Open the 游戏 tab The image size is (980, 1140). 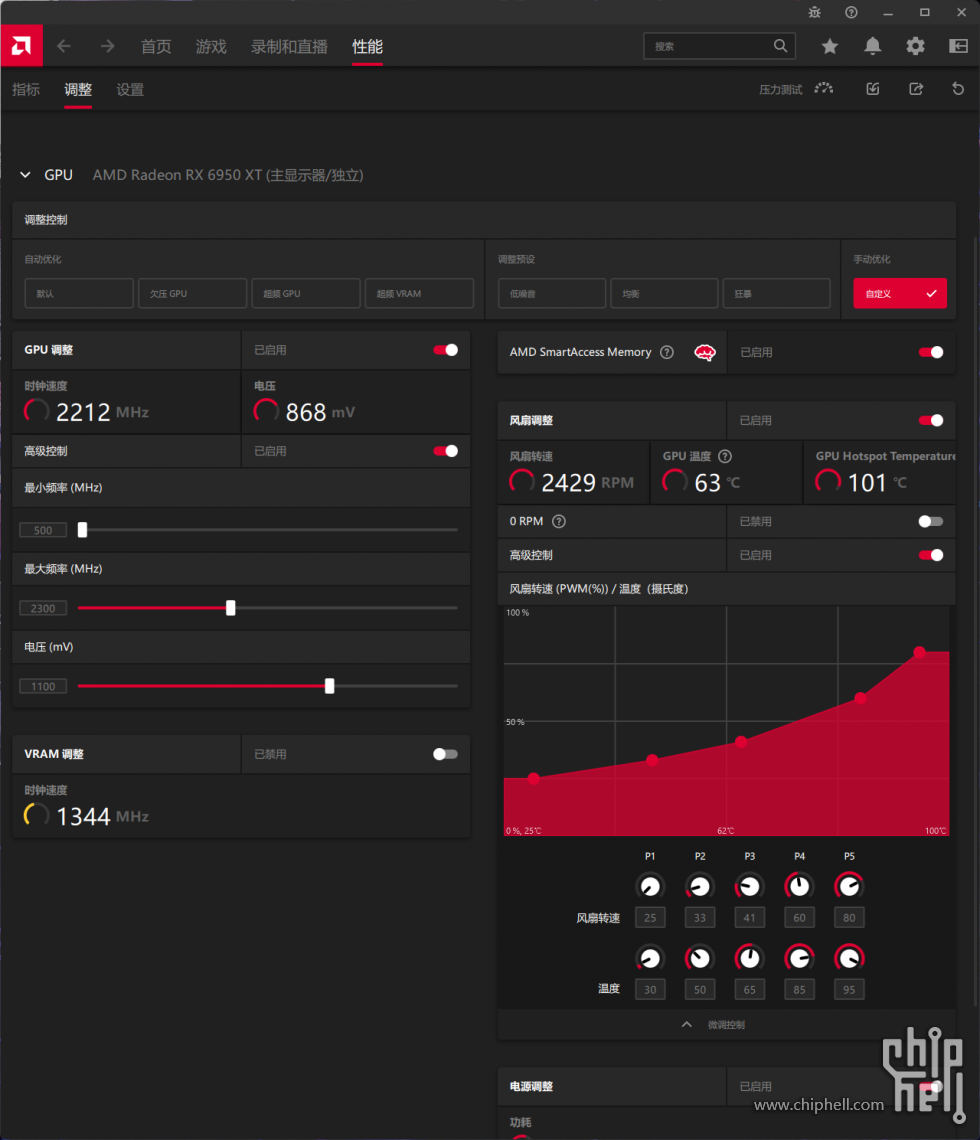(x=211, y=47)
